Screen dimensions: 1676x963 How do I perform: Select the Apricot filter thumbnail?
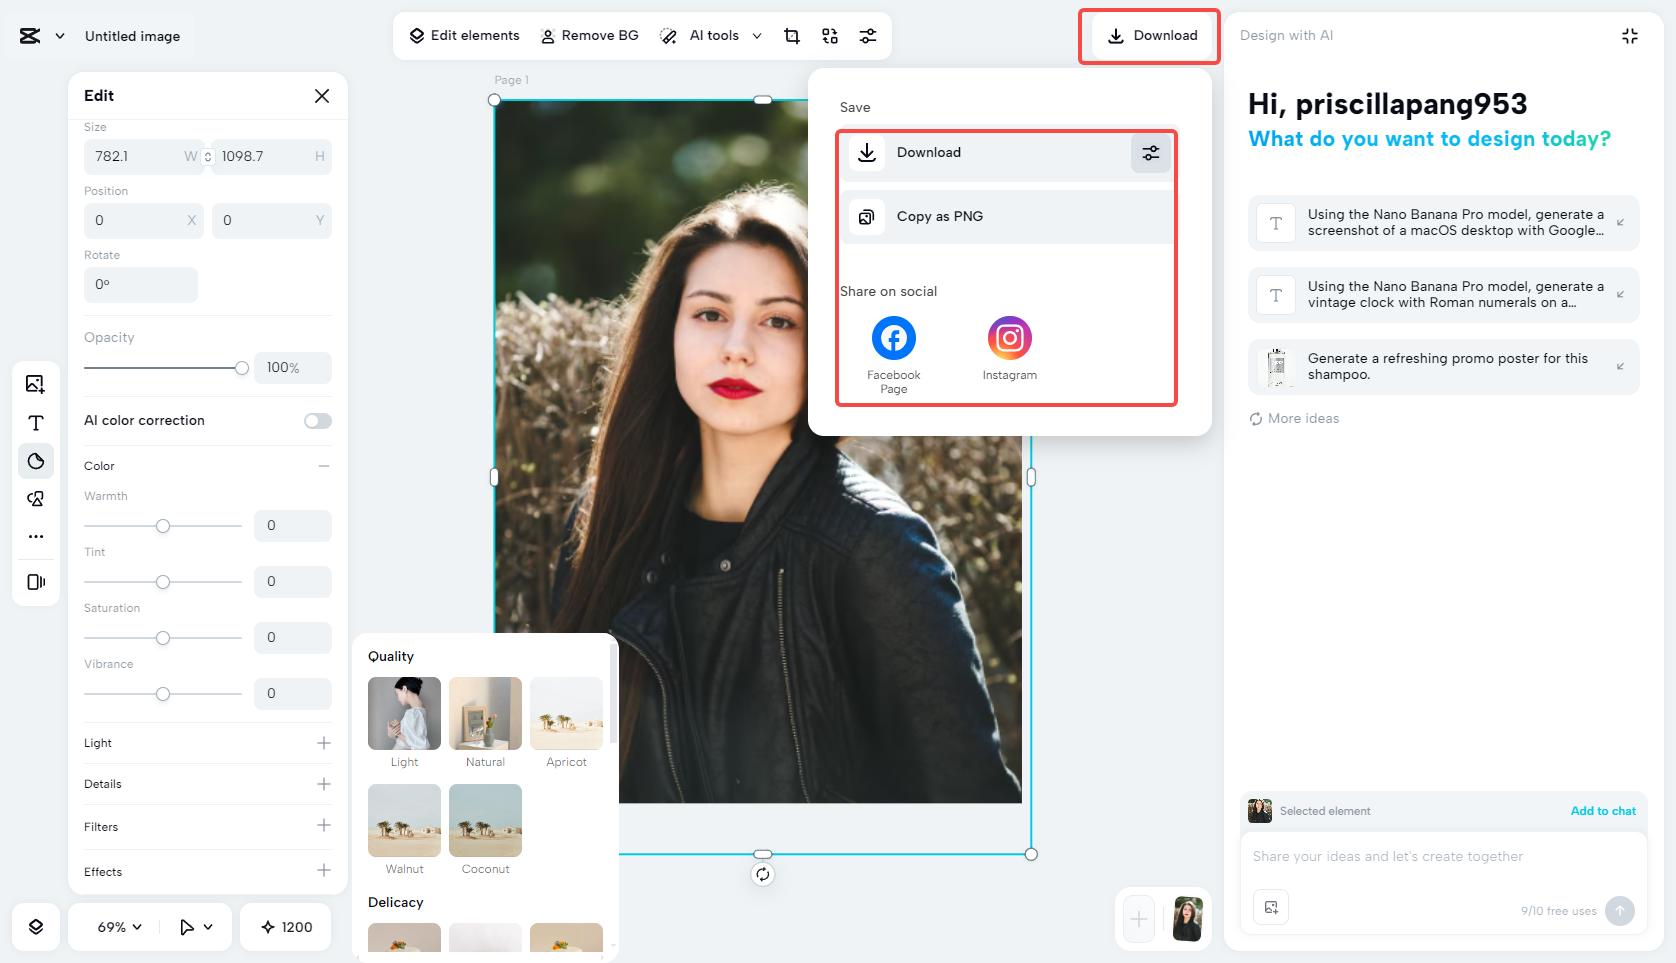tap(566, 713)
